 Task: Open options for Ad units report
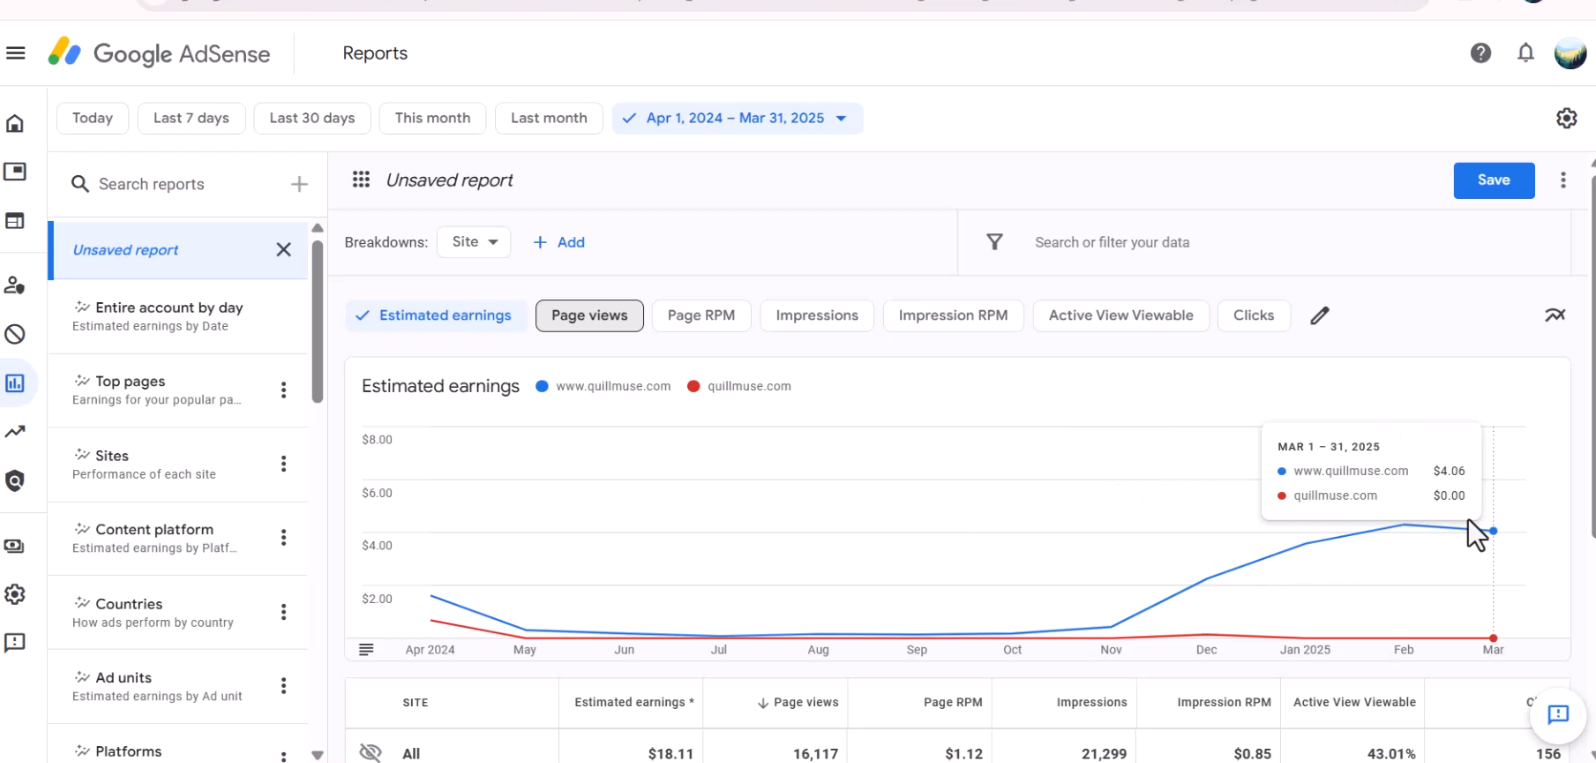pos(284,686)
